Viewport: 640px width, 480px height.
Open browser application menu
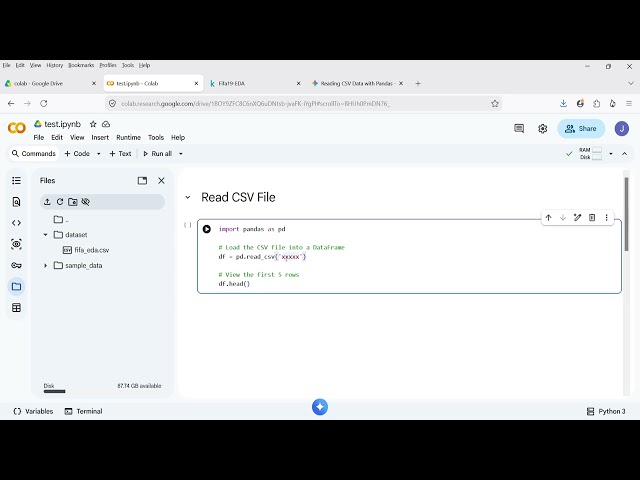(629, 104)
